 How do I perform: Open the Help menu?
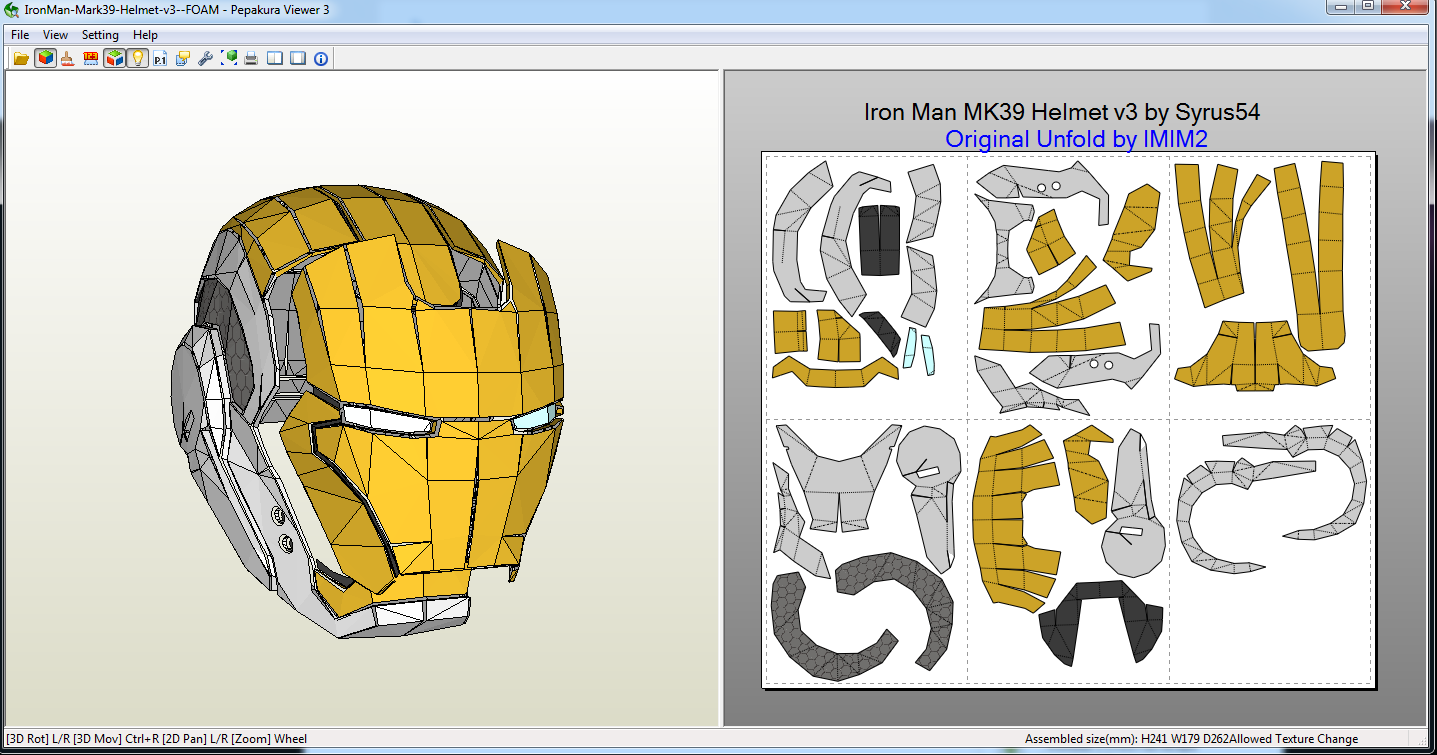tap(145, 35)
